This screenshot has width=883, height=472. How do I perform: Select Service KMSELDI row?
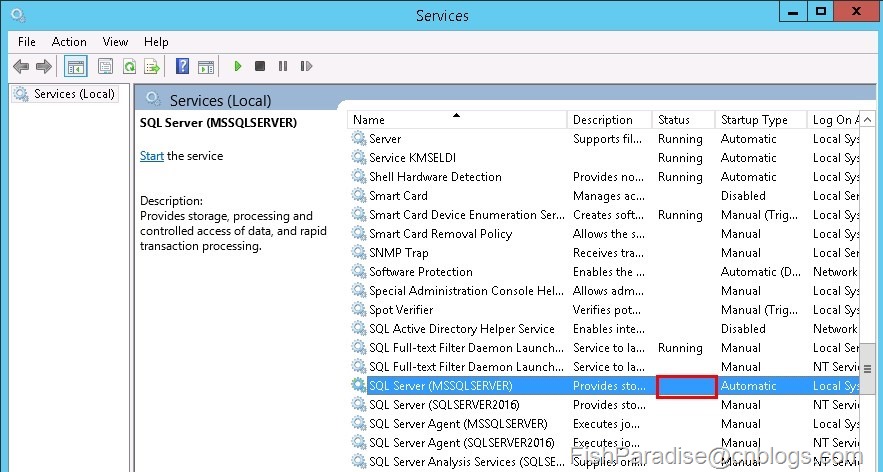(x=604, y=158)
